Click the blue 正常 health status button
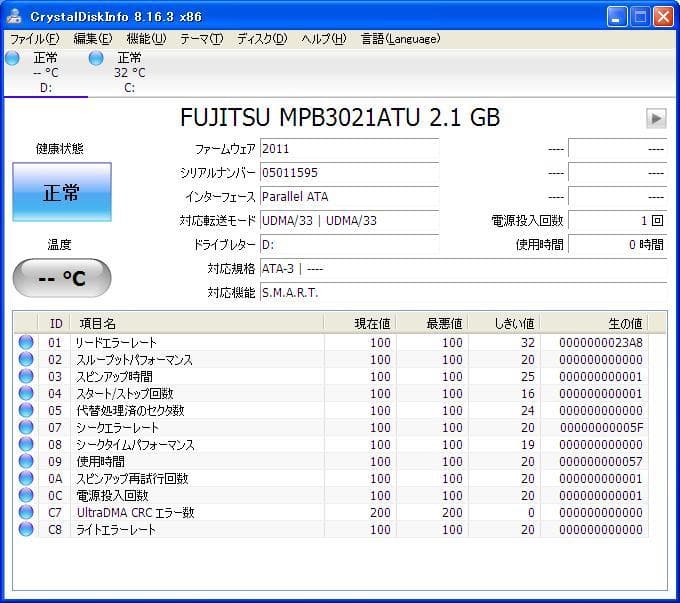The width and height of the screenshot is (680, 603). pos(62,192)
